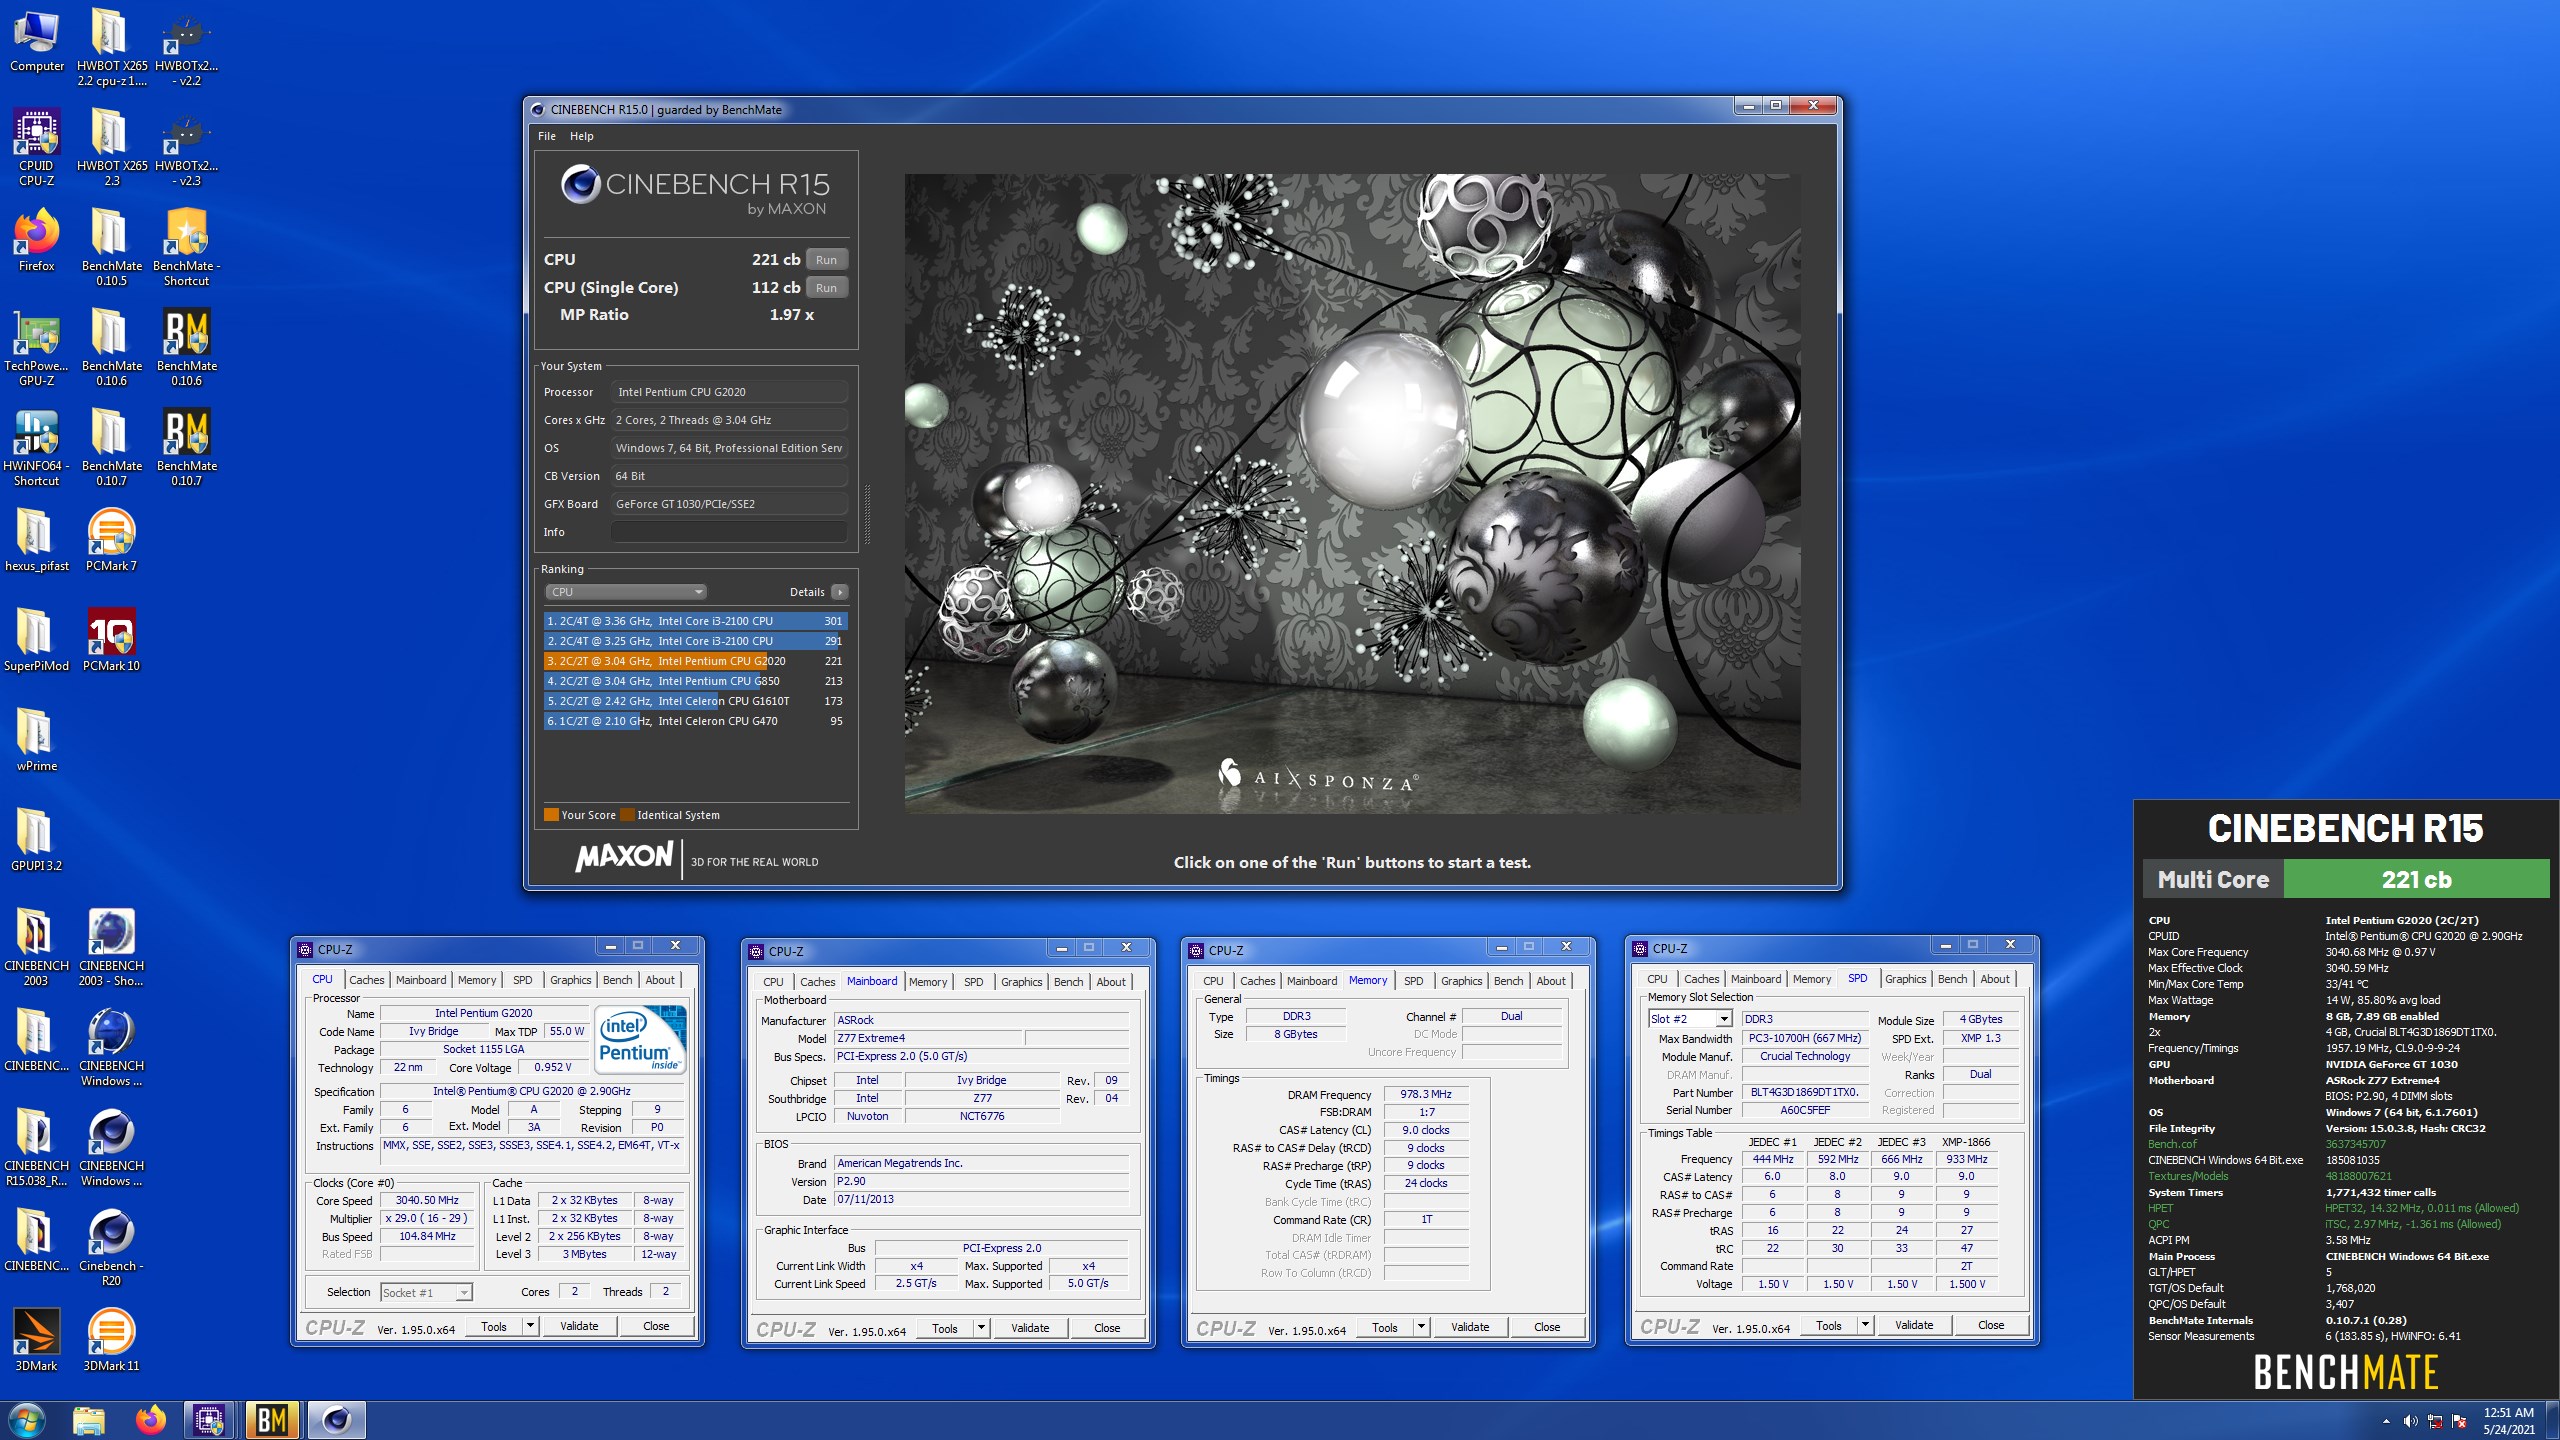The width and height of the screenshot is (2560, 1440).
Task: Open the HWiNFO64 Shortcut icon
Action: click(x=37, y=447)
